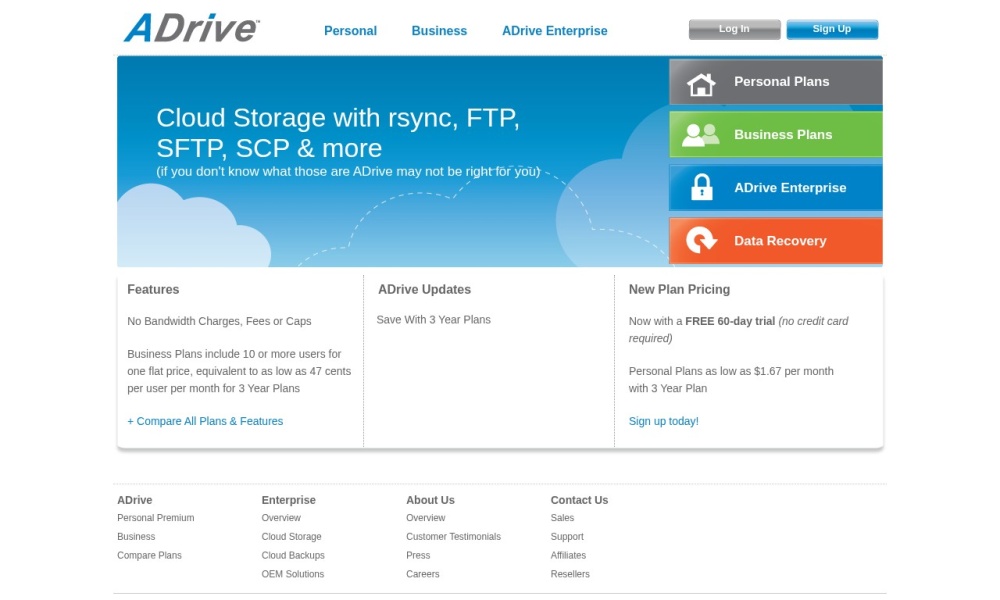Click the Data Recovery arrow icon
The image size is (1000, 600).
click(701, 241)
